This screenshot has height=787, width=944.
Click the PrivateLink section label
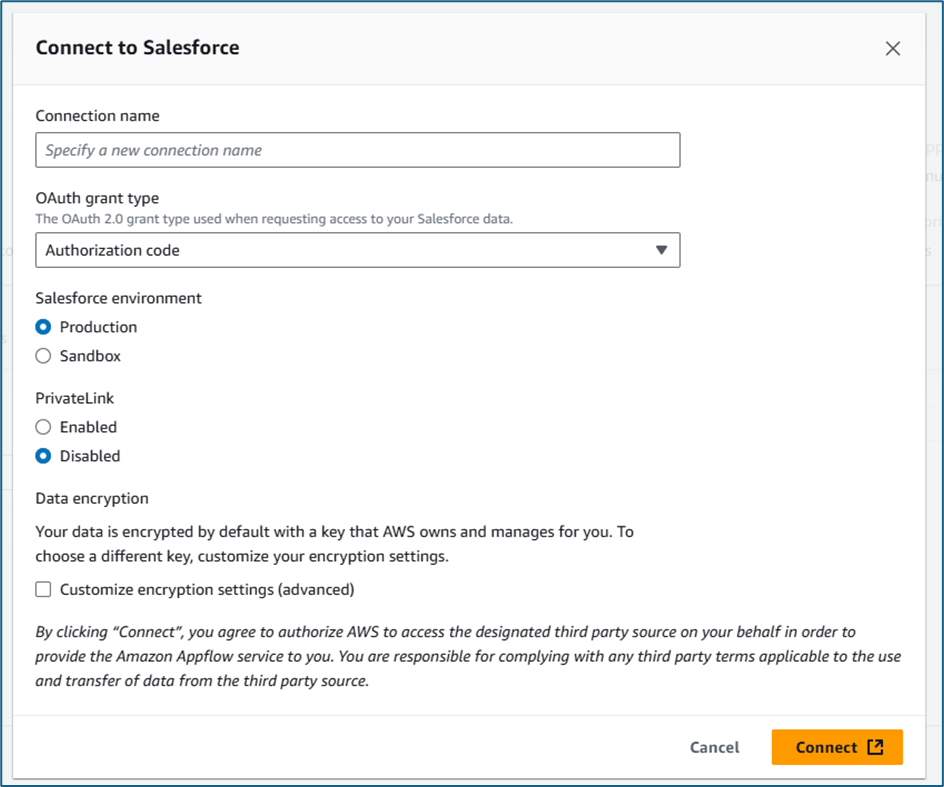click(x=75, y=398)
